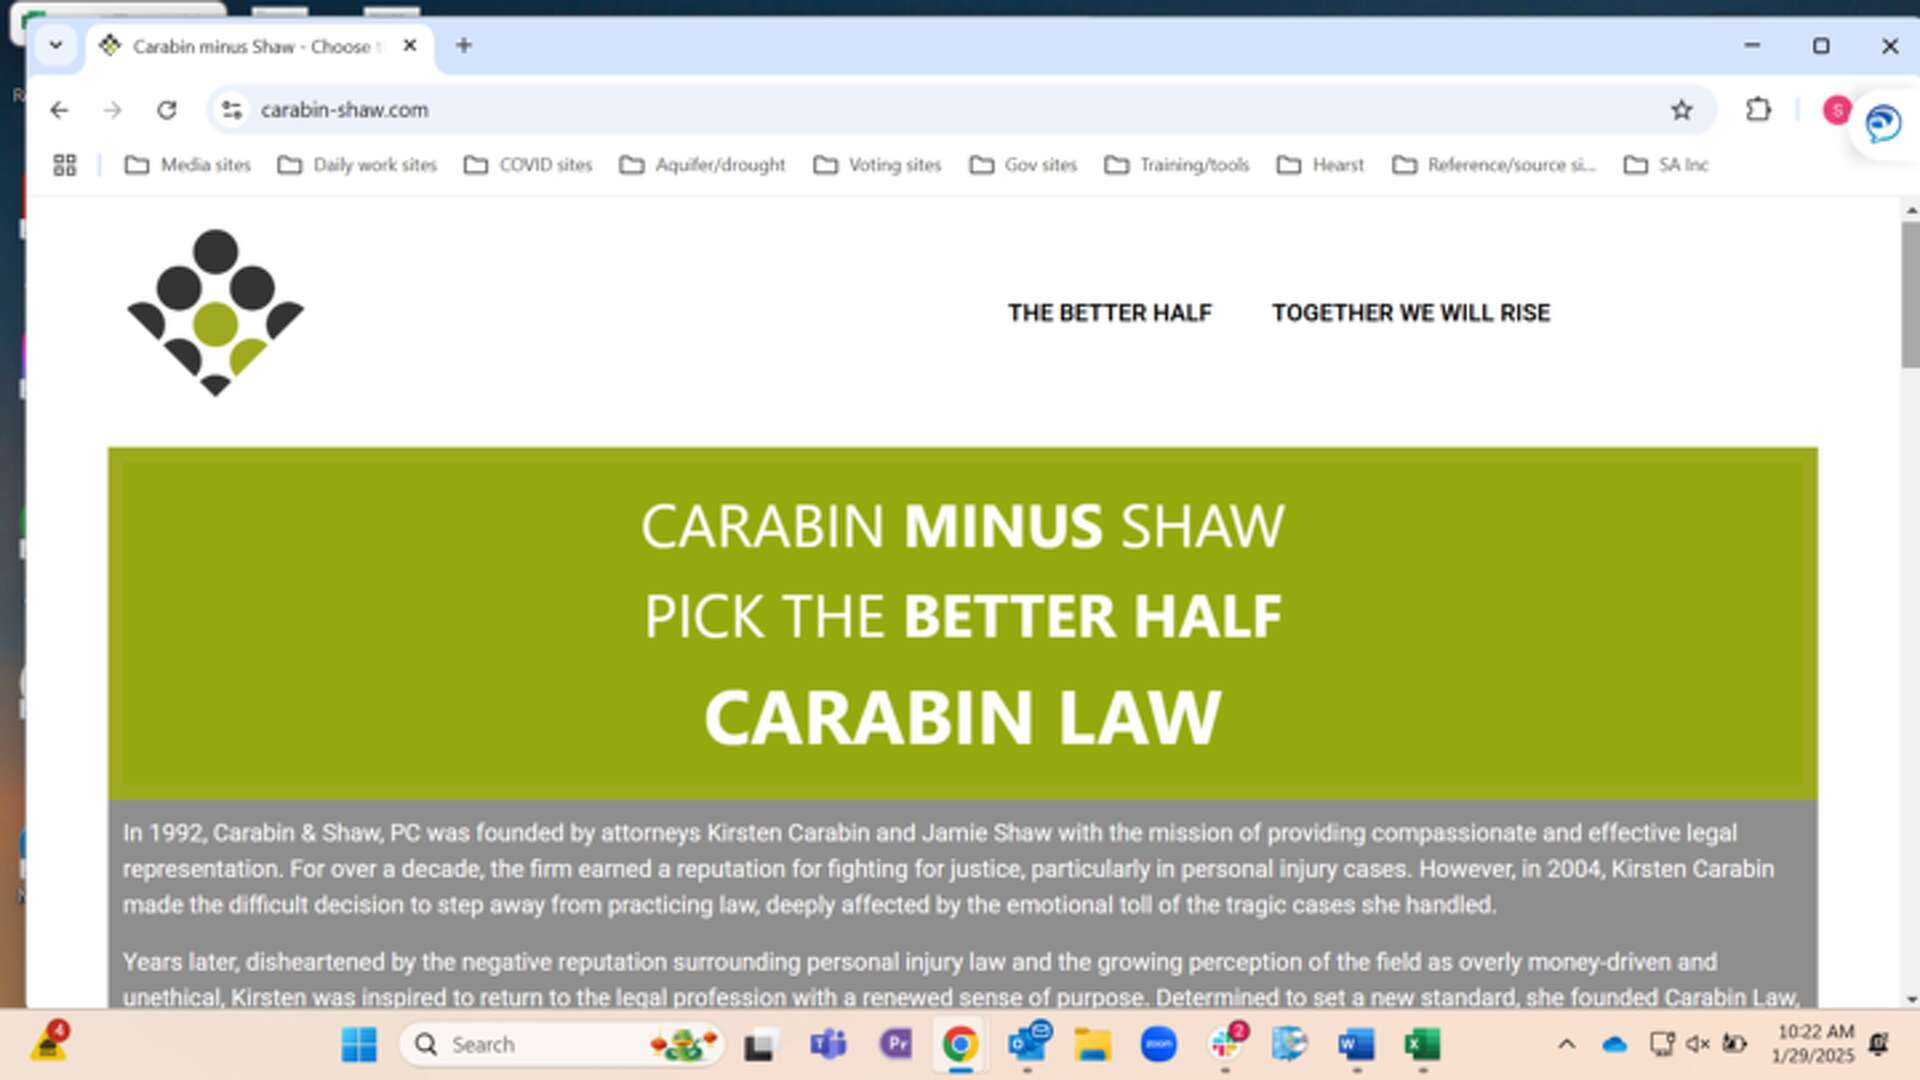
Task: Select the Carabin minus Shaw browser tab
Action: (250, 46)
